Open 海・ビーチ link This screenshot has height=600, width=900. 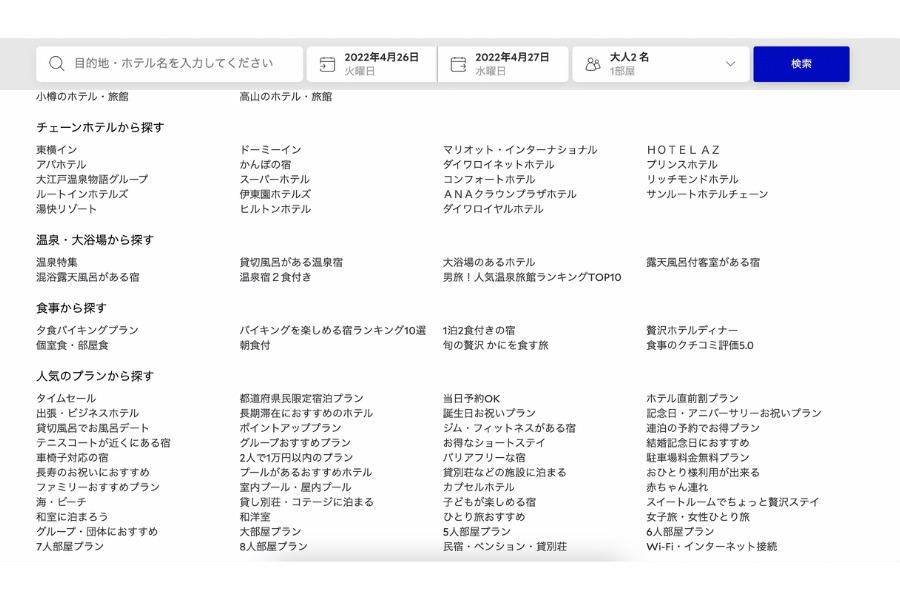[x=61, y=502]
